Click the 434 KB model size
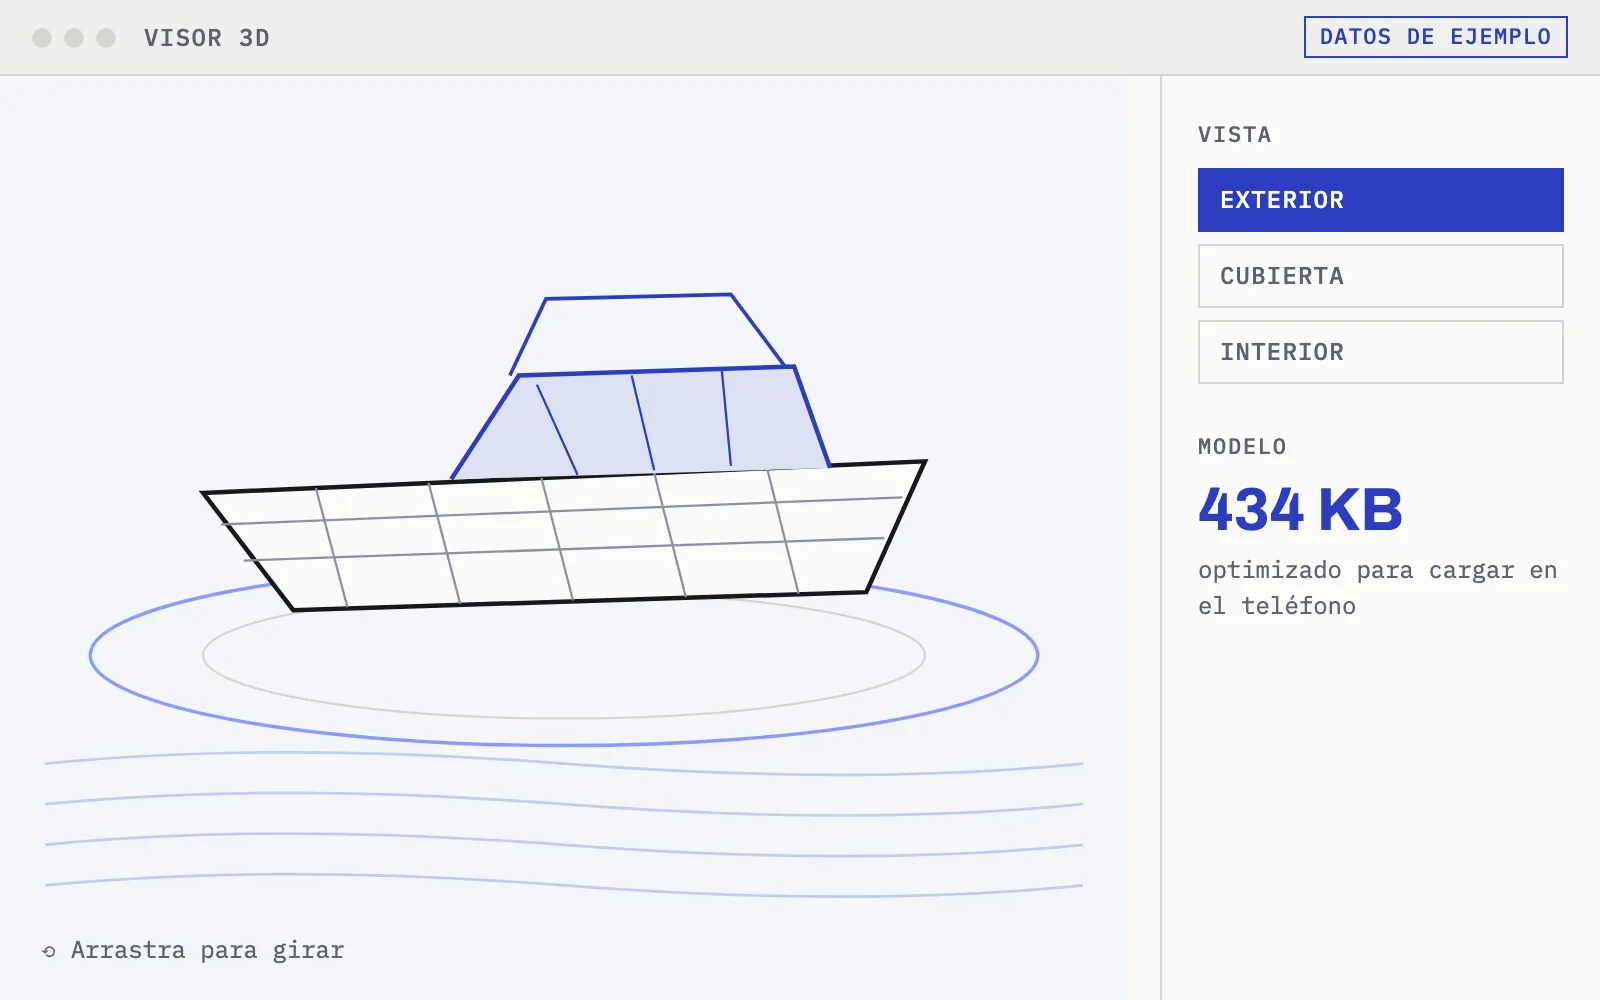Screen dimensions: 1600x1000 1300,509
